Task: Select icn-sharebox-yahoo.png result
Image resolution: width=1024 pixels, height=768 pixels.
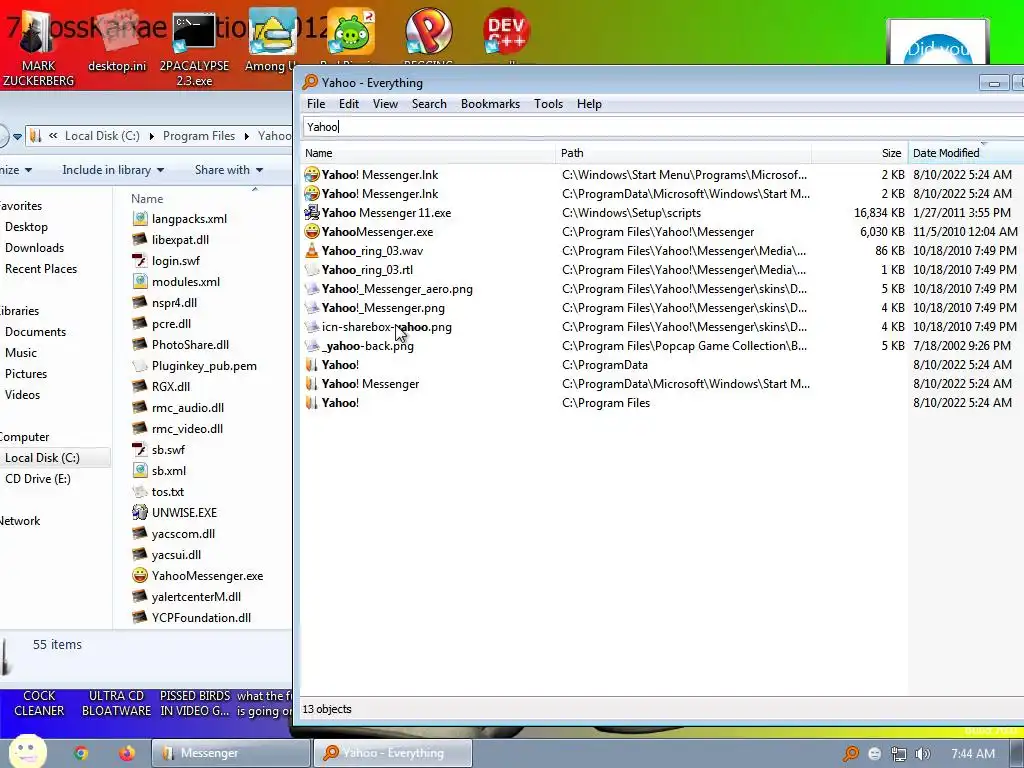Action: click(387, 327)
